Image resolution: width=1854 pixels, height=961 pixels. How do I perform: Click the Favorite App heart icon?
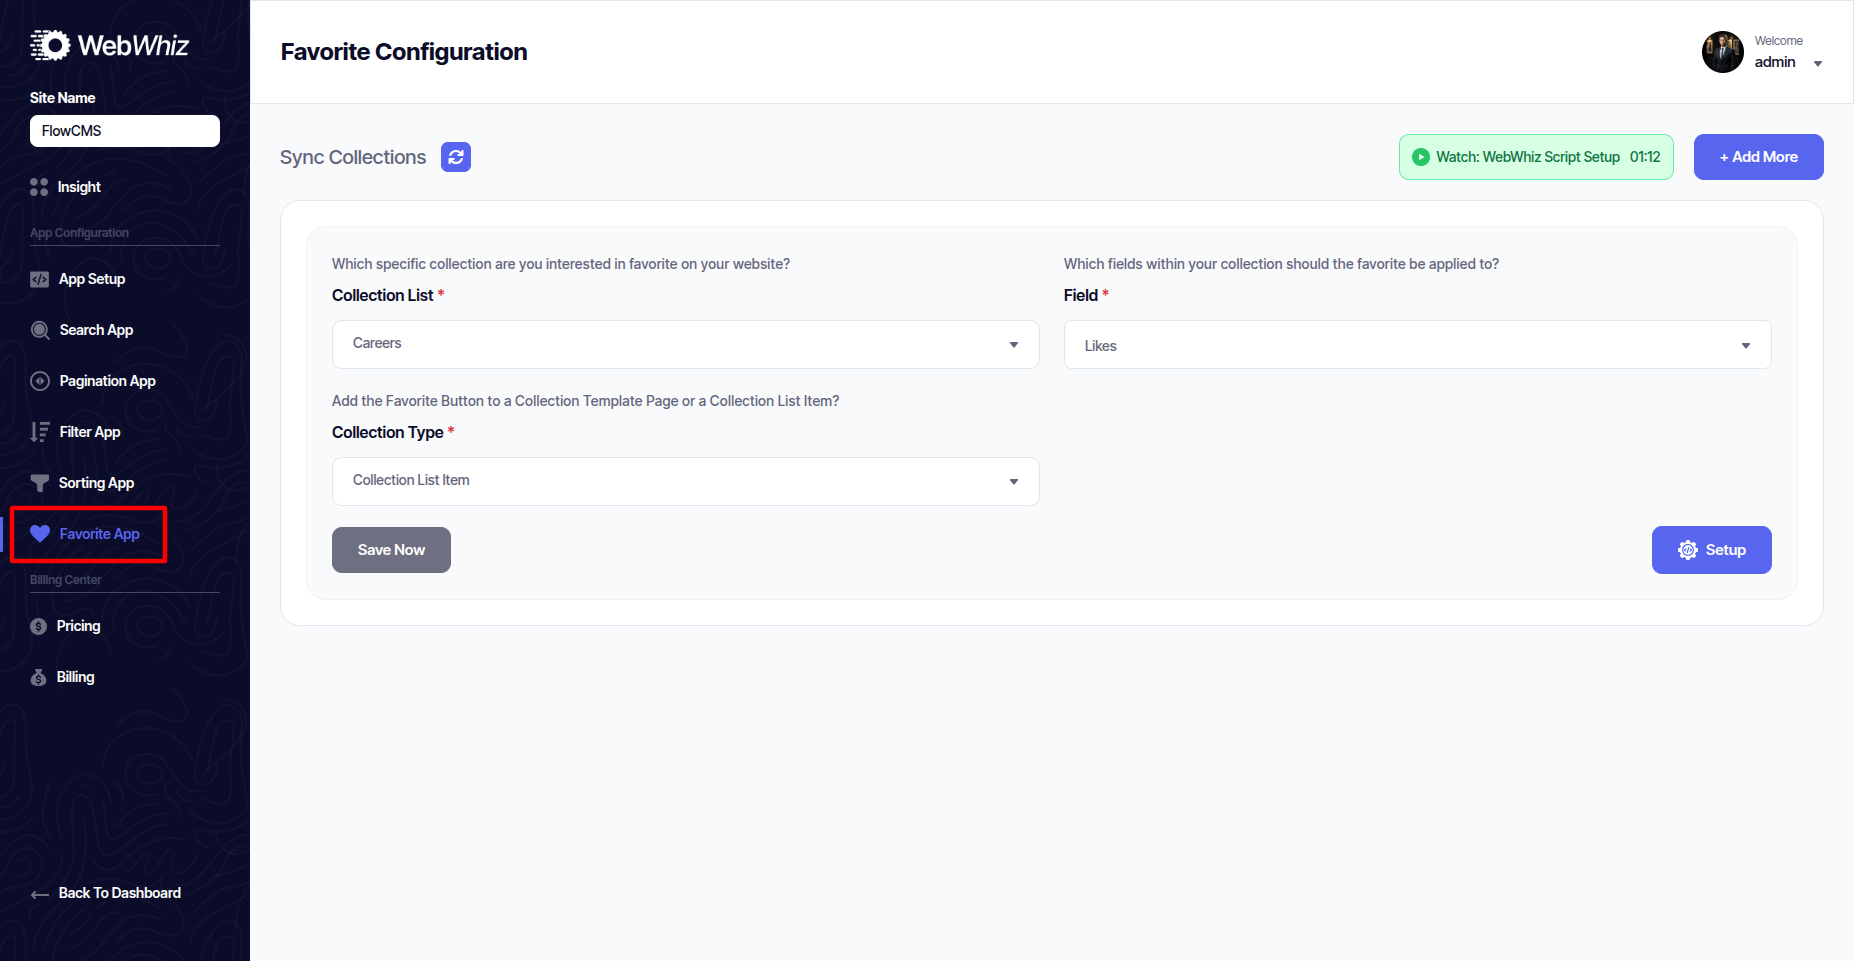click(40, 534)
